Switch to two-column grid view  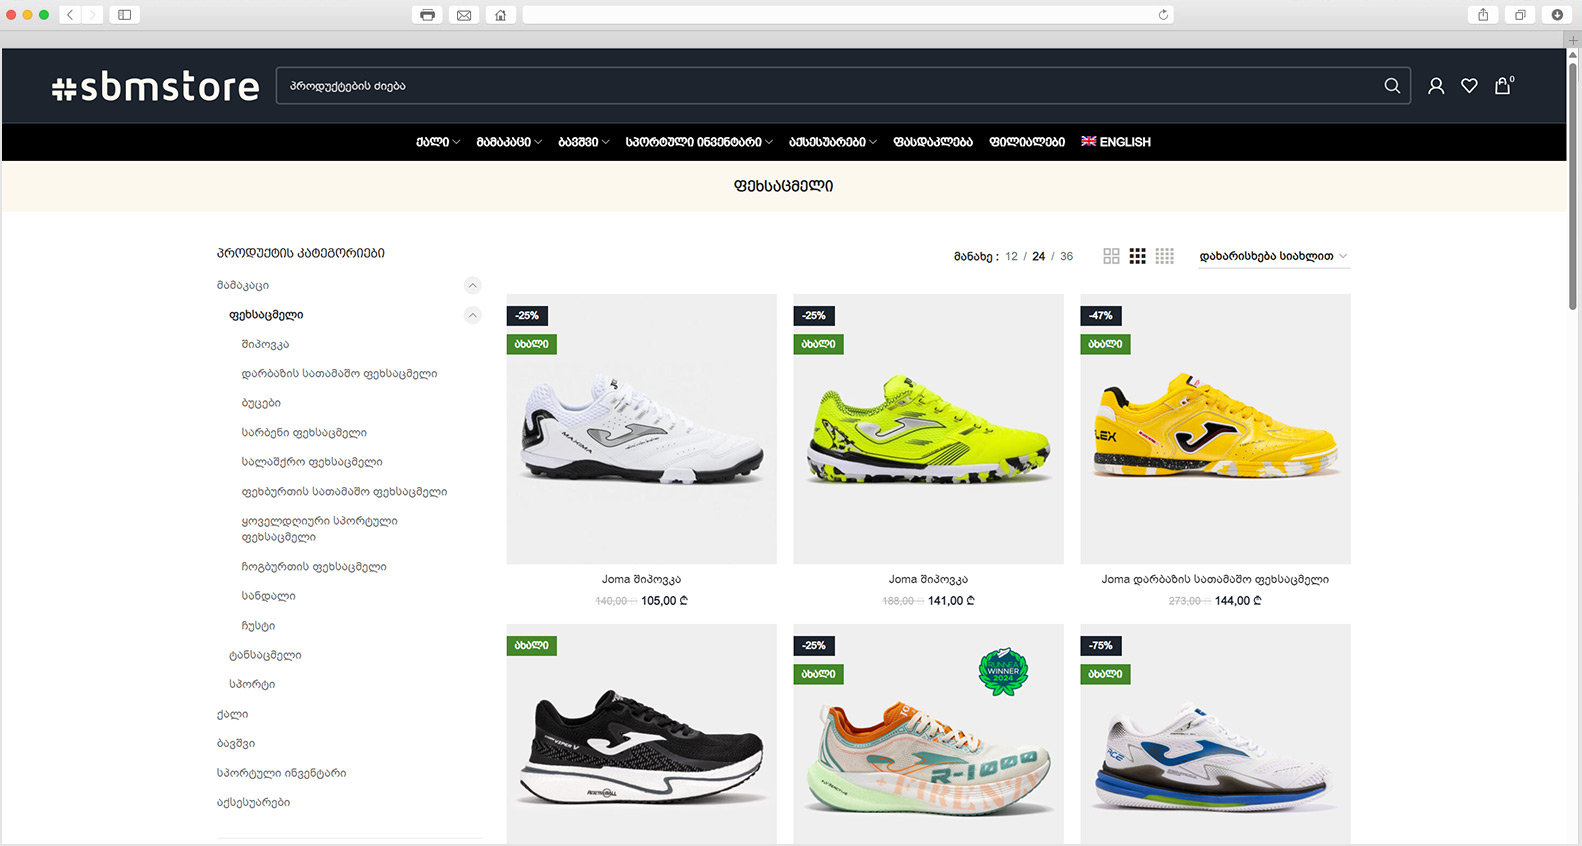[x=1111, y=256]
